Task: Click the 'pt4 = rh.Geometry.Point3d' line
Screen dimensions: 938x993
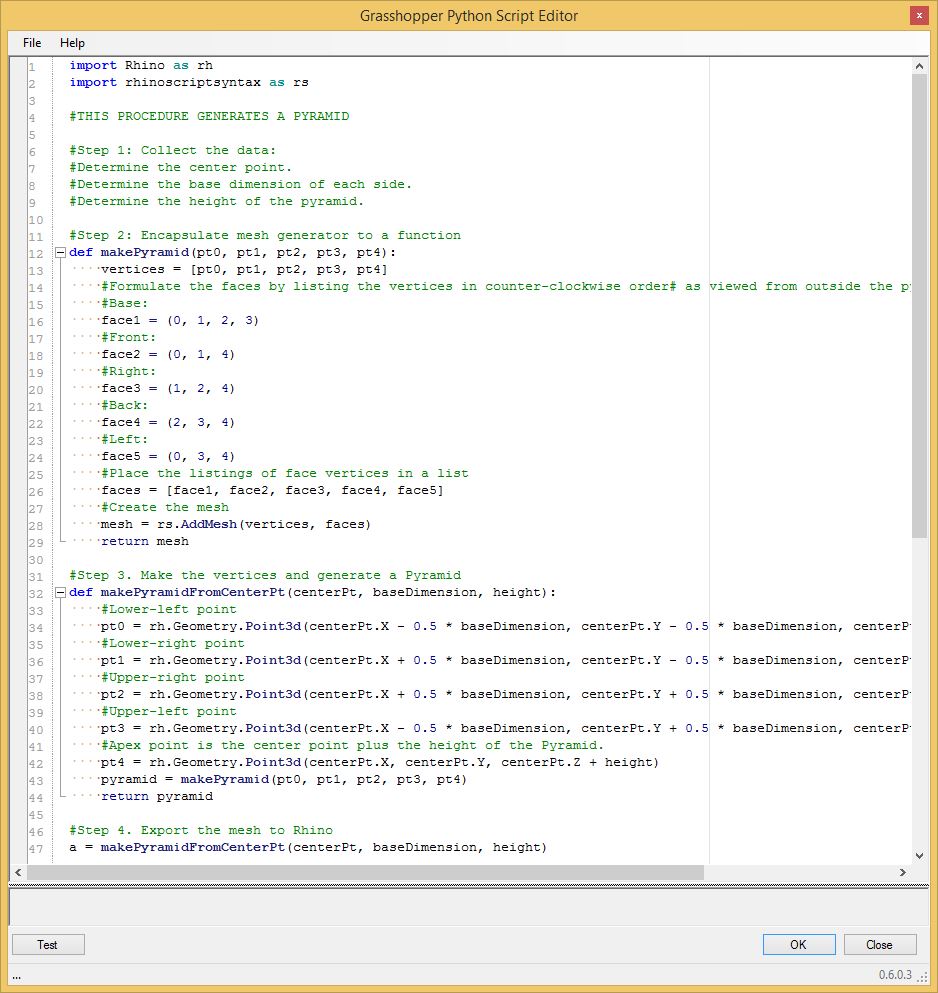Action: (380, 762)
